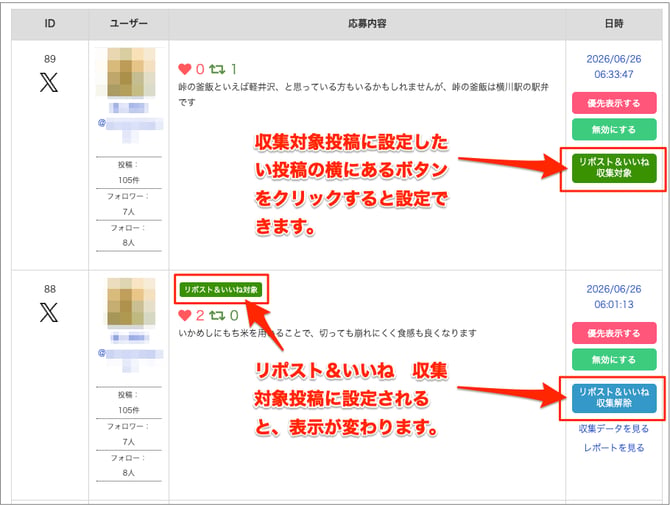670x505 pixels.
Task: Click the X logo for entry 89
Action: coord(49,82)
